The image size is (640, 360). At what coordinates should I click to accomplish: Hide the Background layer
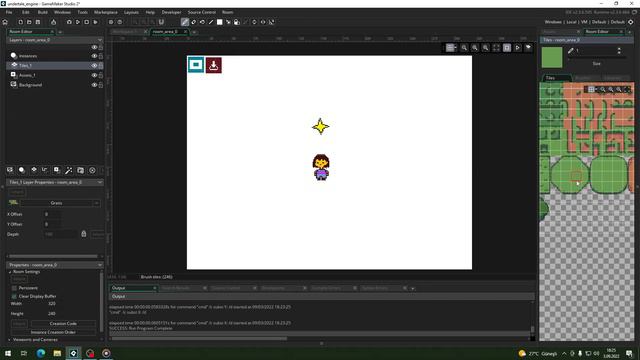click(94, 85)
